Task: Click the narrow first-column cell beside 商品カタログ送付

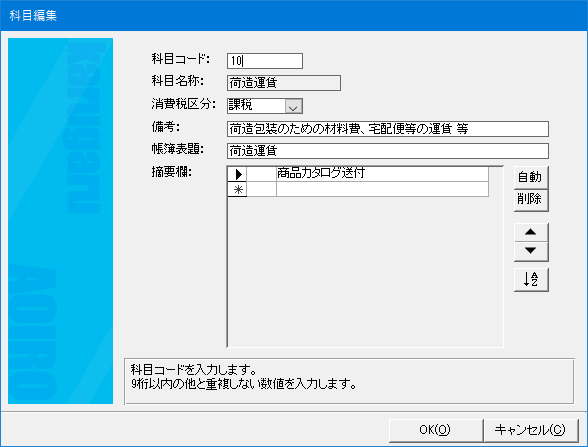Action: click(x=261, y=174)
